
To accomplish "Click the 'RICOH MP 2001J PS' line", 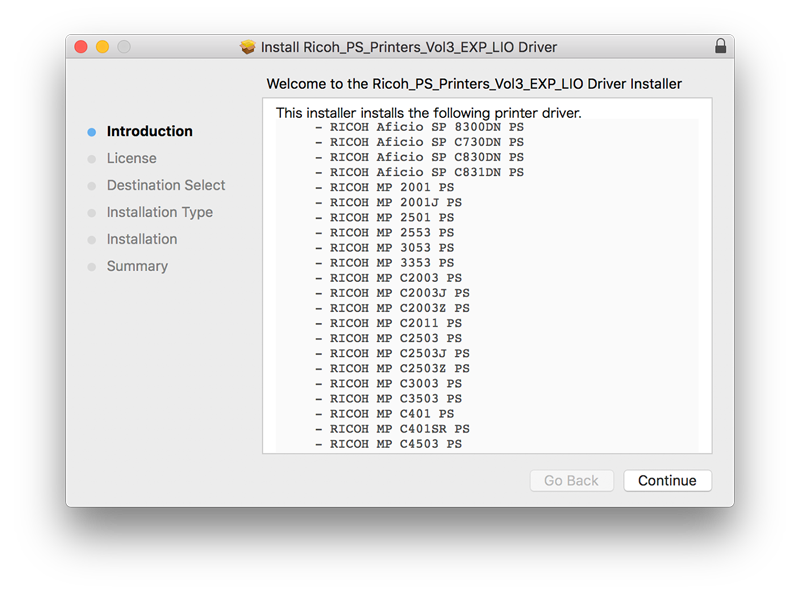I will tap(388, 203).
